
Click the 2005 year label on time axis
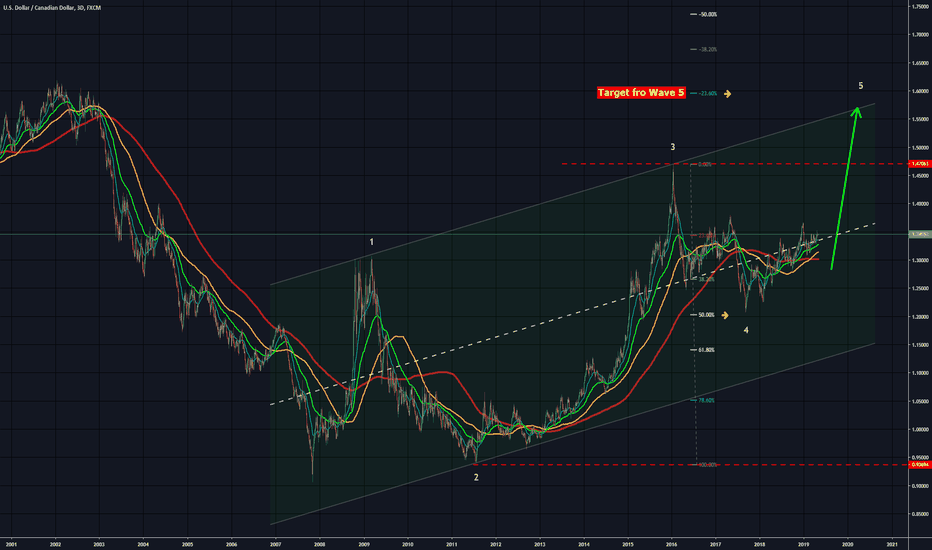point(187,544)
